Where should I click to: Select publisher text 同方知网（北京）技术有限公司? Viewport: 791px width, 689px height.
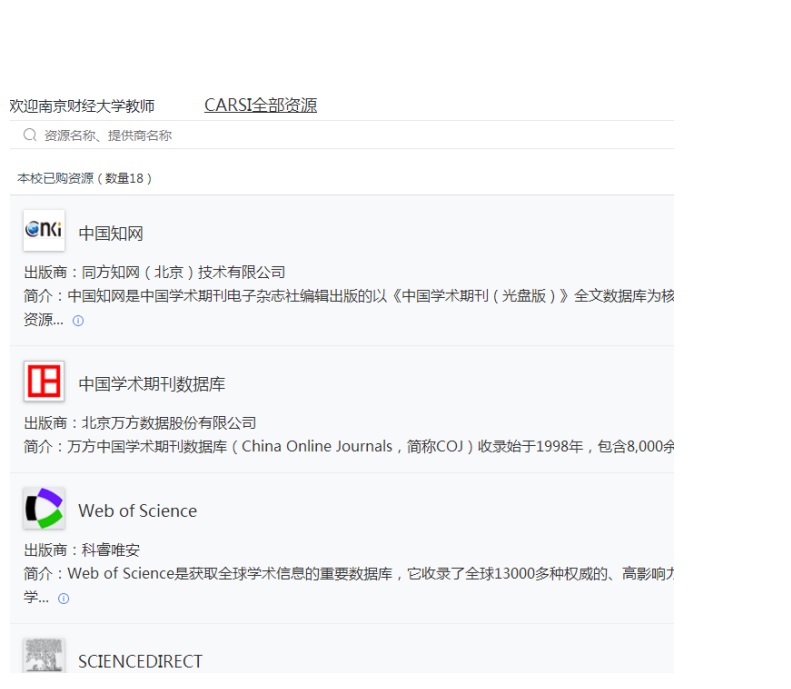tap(184, 272)
